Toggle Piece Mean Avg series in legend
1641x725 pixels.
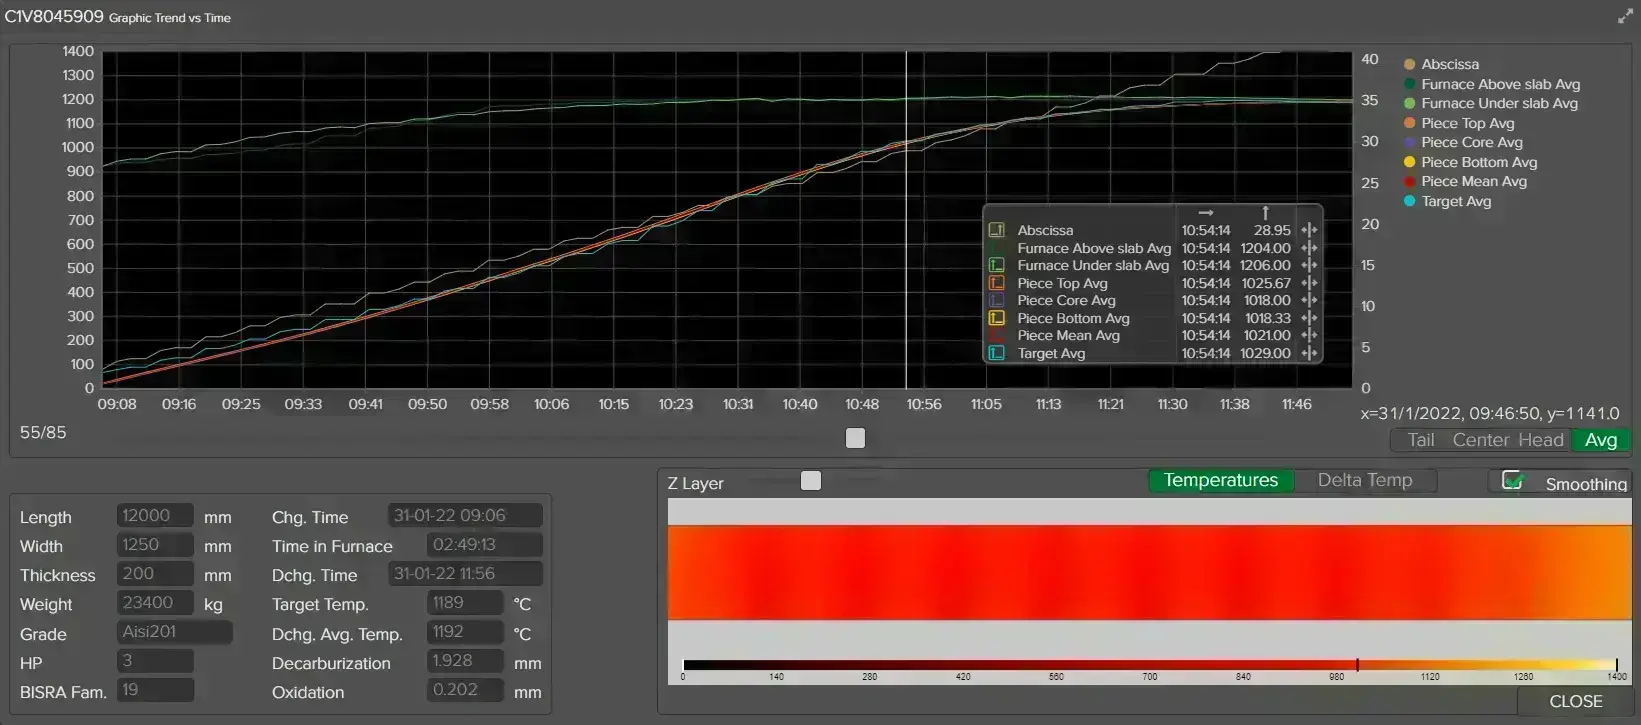1465,181
